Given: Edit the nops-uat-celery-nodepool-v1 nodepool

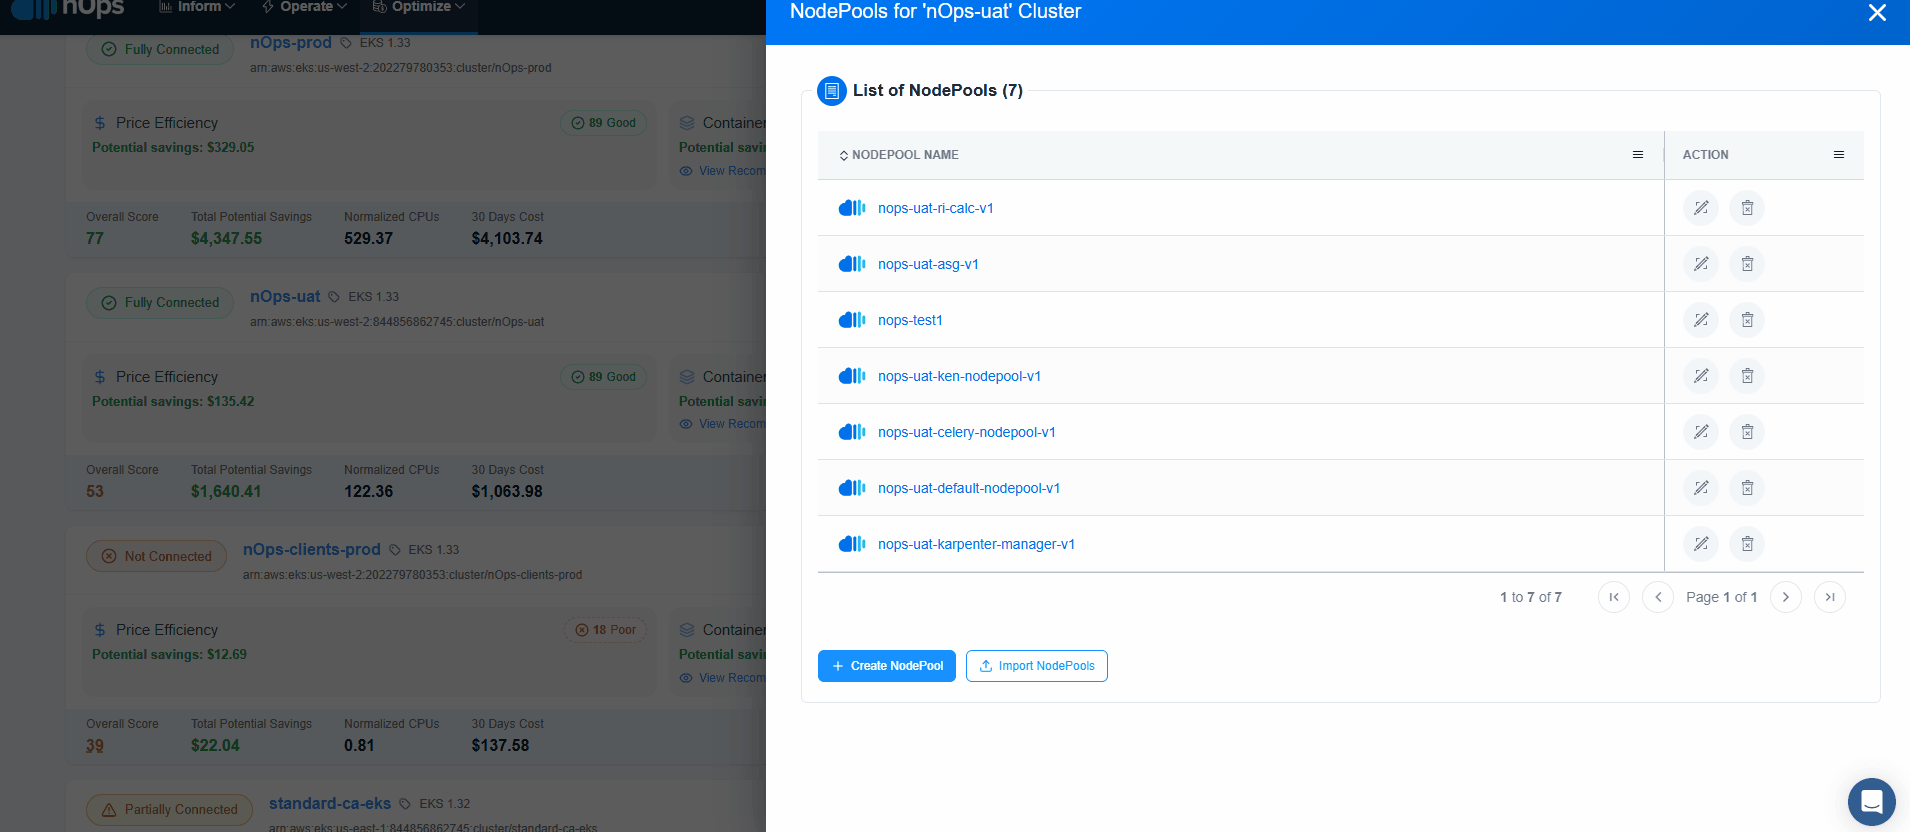Looking at the screenshot, I should click(1700, 432).
